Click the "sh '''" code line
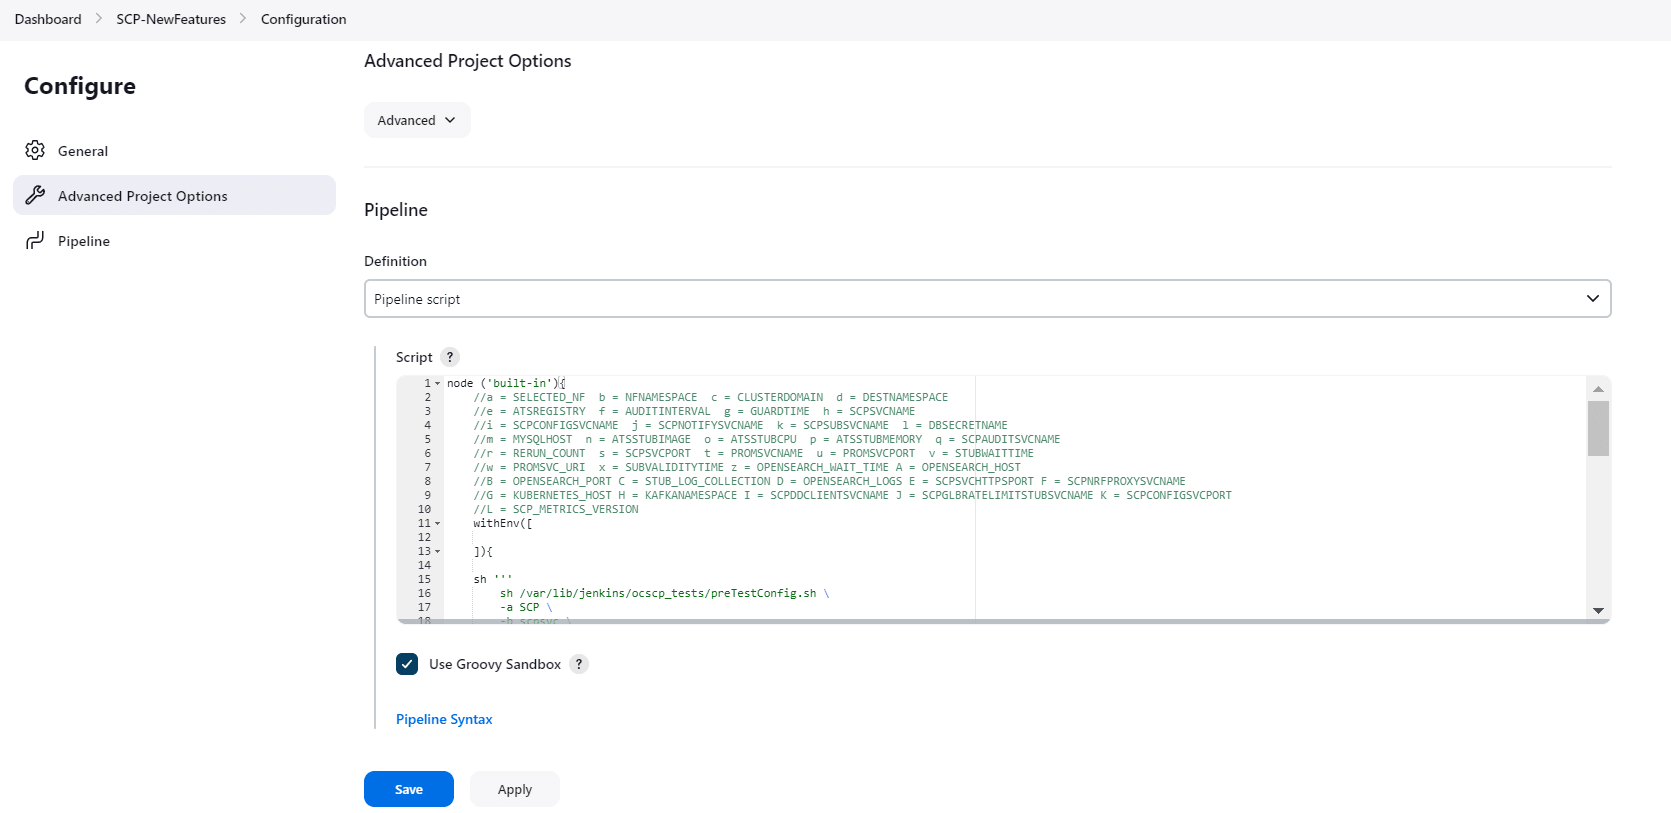 tap(493, 579)
